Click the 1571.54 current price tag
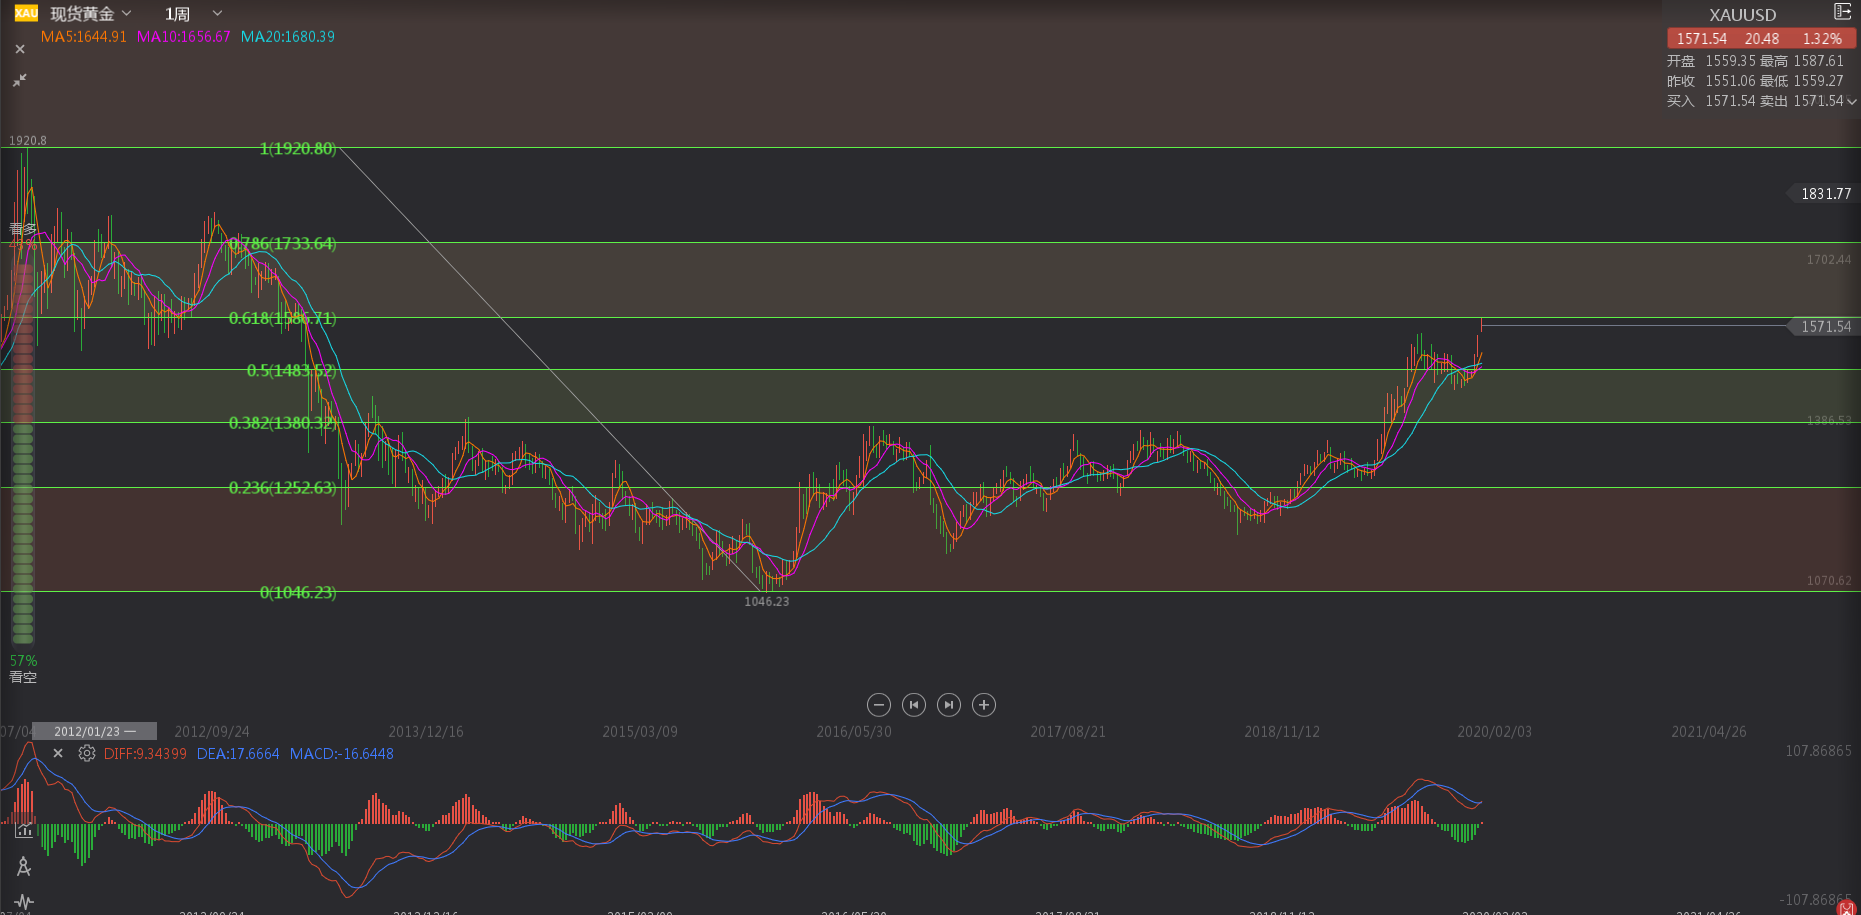The width and height of the screenshot is (1861, 915). click(x=1825, y=327)
